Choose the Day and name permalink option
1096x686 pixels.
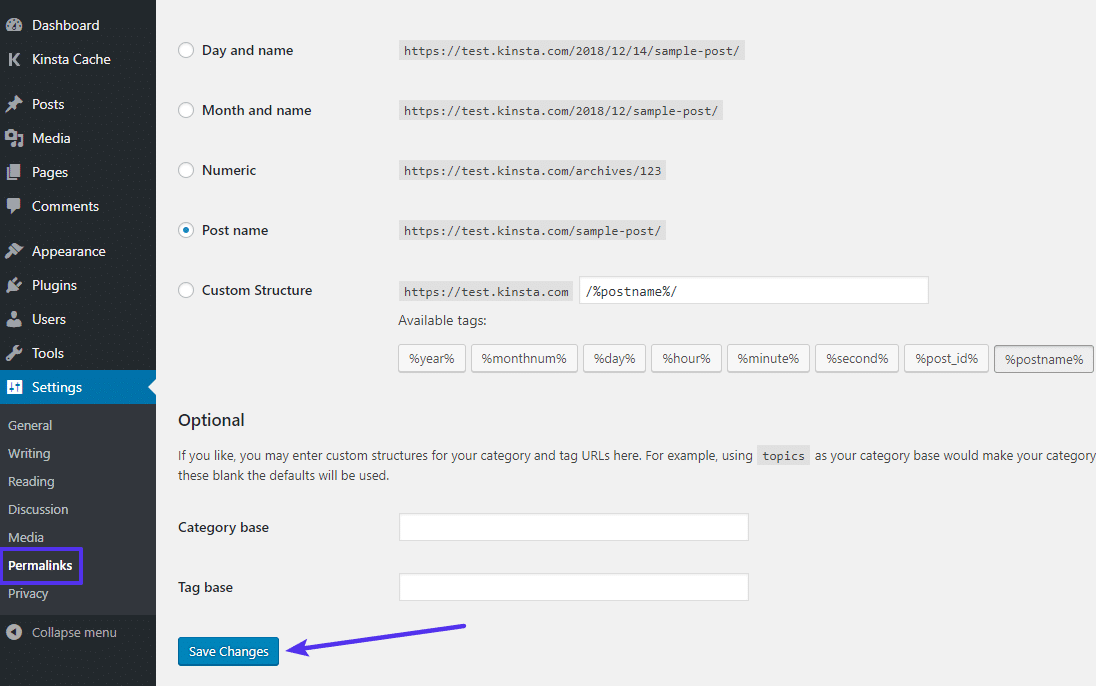185,49
